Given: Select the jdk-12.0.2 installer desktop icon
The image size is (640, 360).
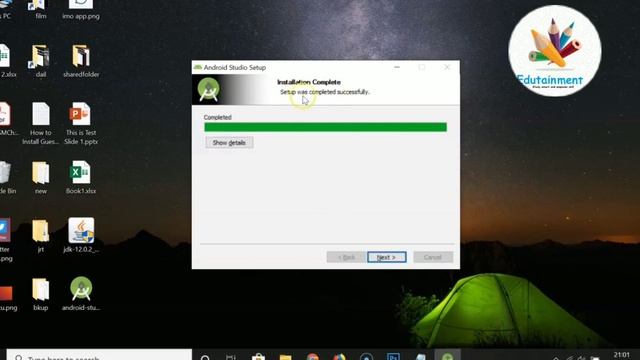Looking at the screenshot, I should tap(81, 236).
